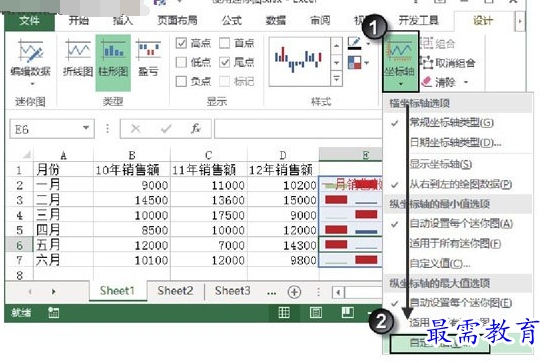548x363 pixels.
Task: Click the 清除 eraser button
Action: pos(439,82)
